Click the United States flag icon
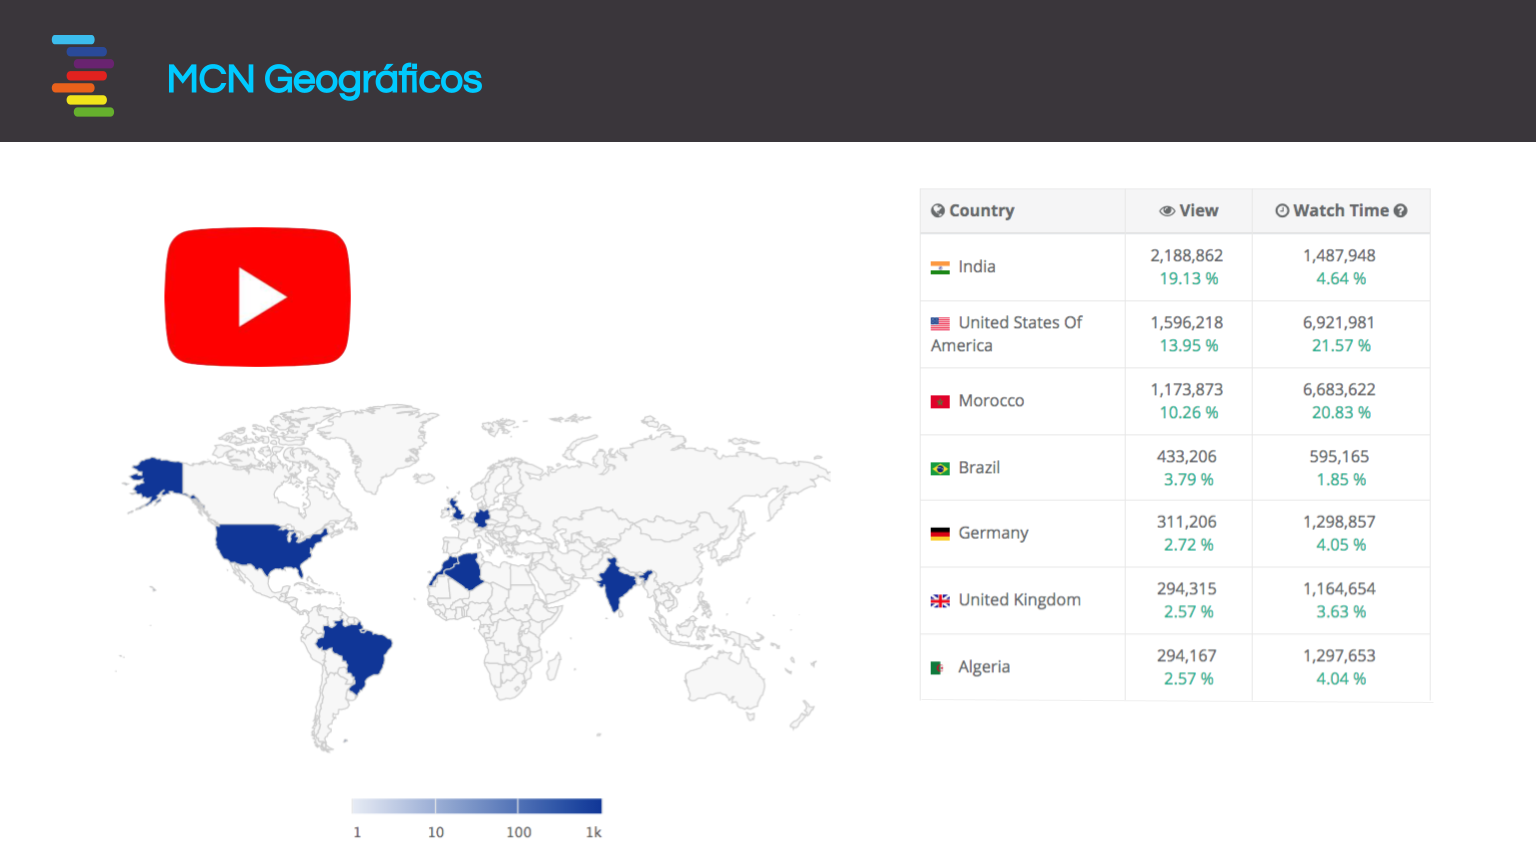 [940, 324]
